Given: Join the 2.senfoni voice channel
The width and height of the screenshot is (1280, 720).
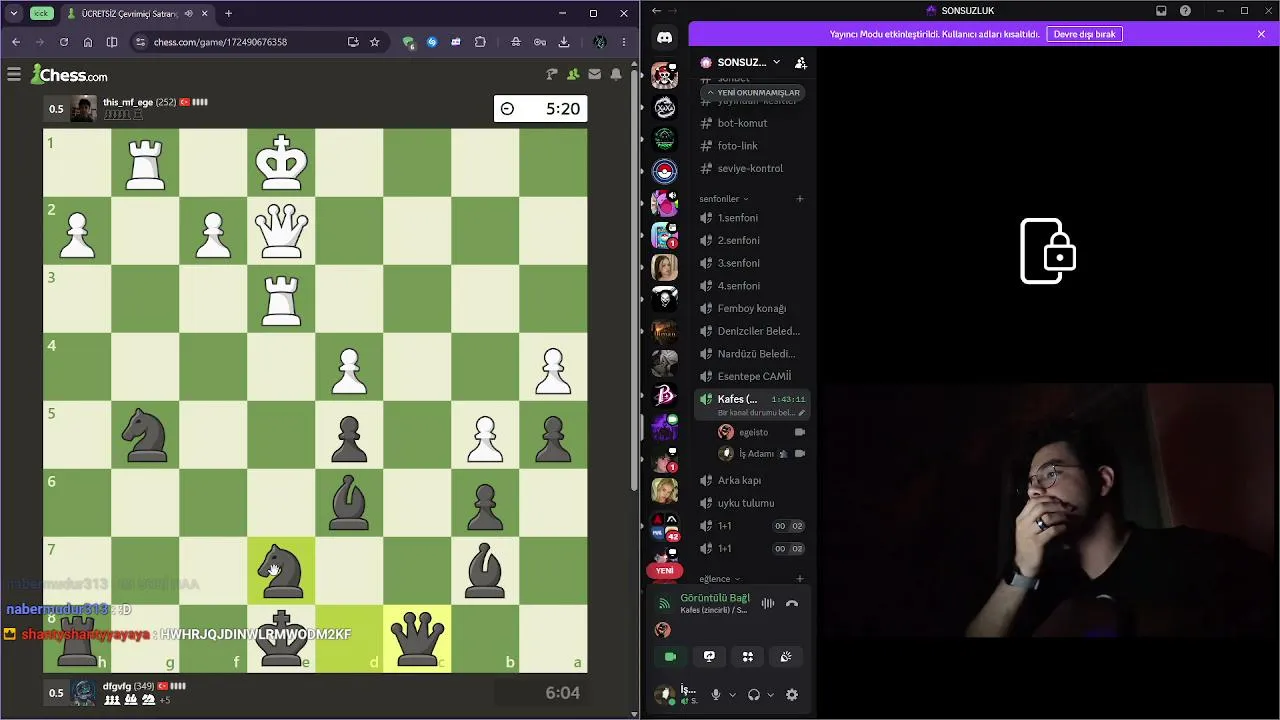Looking at the screenshot, I should (x=752, y=240).
